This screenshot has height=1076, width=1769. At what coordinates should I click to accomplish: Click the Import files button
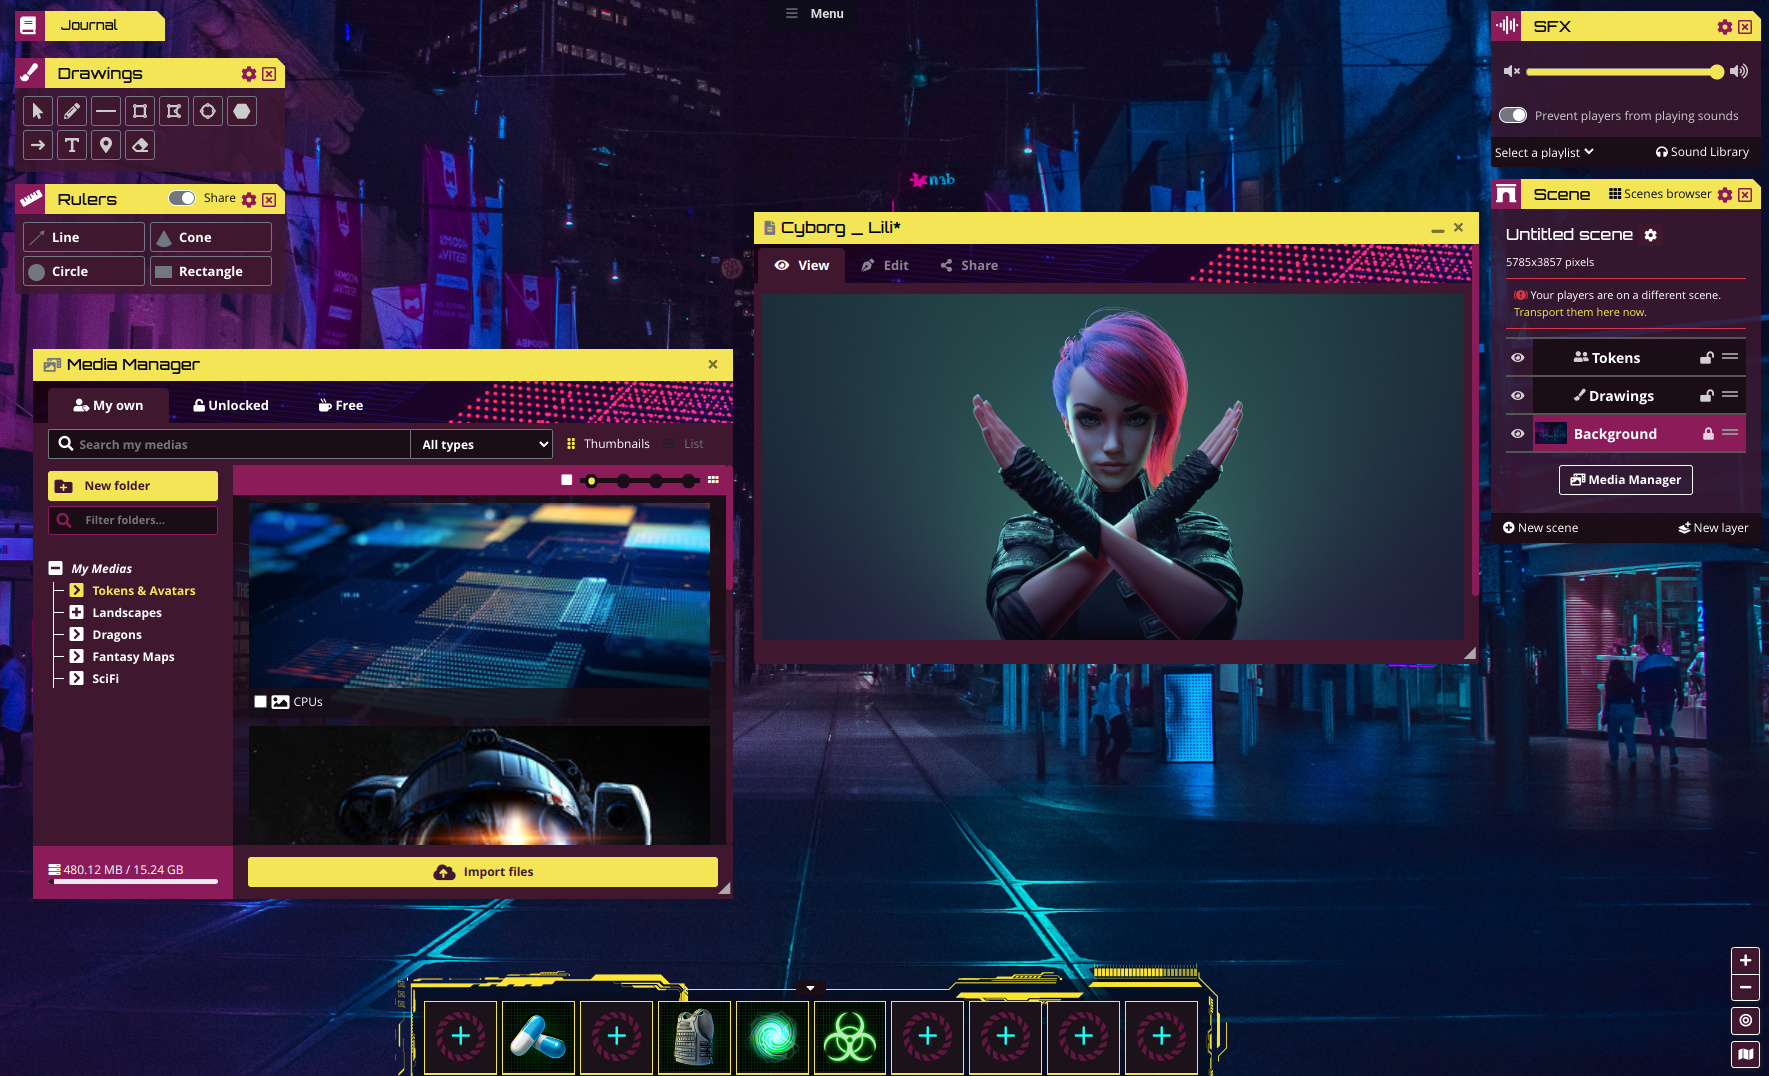(482, 871)
